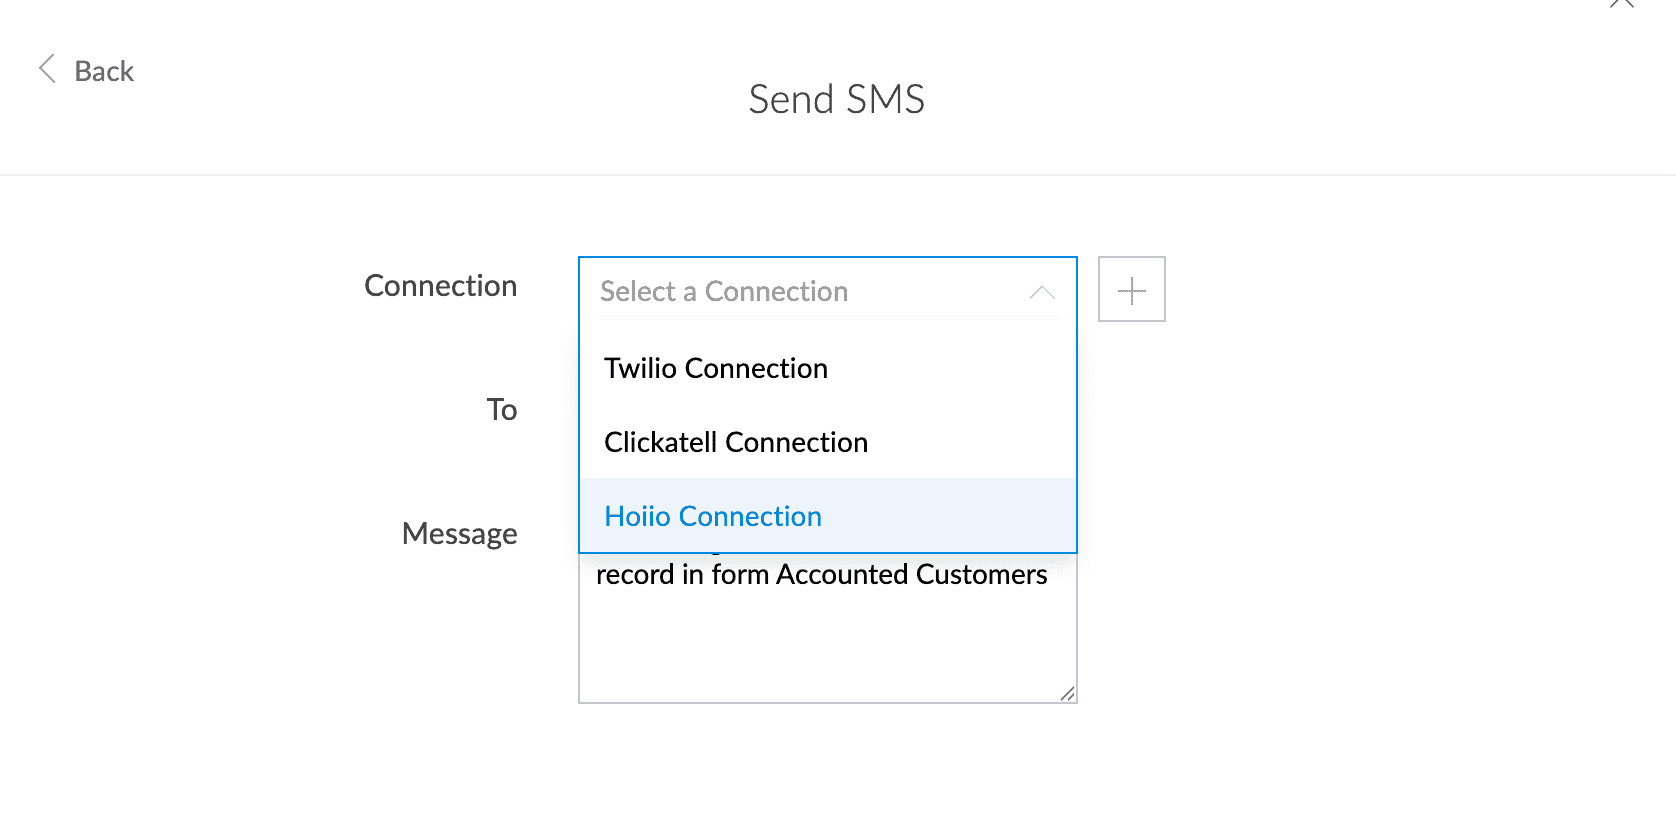Grab the message box resize handle
This screenshot has width=1676, height=818.
point(1067,693)
